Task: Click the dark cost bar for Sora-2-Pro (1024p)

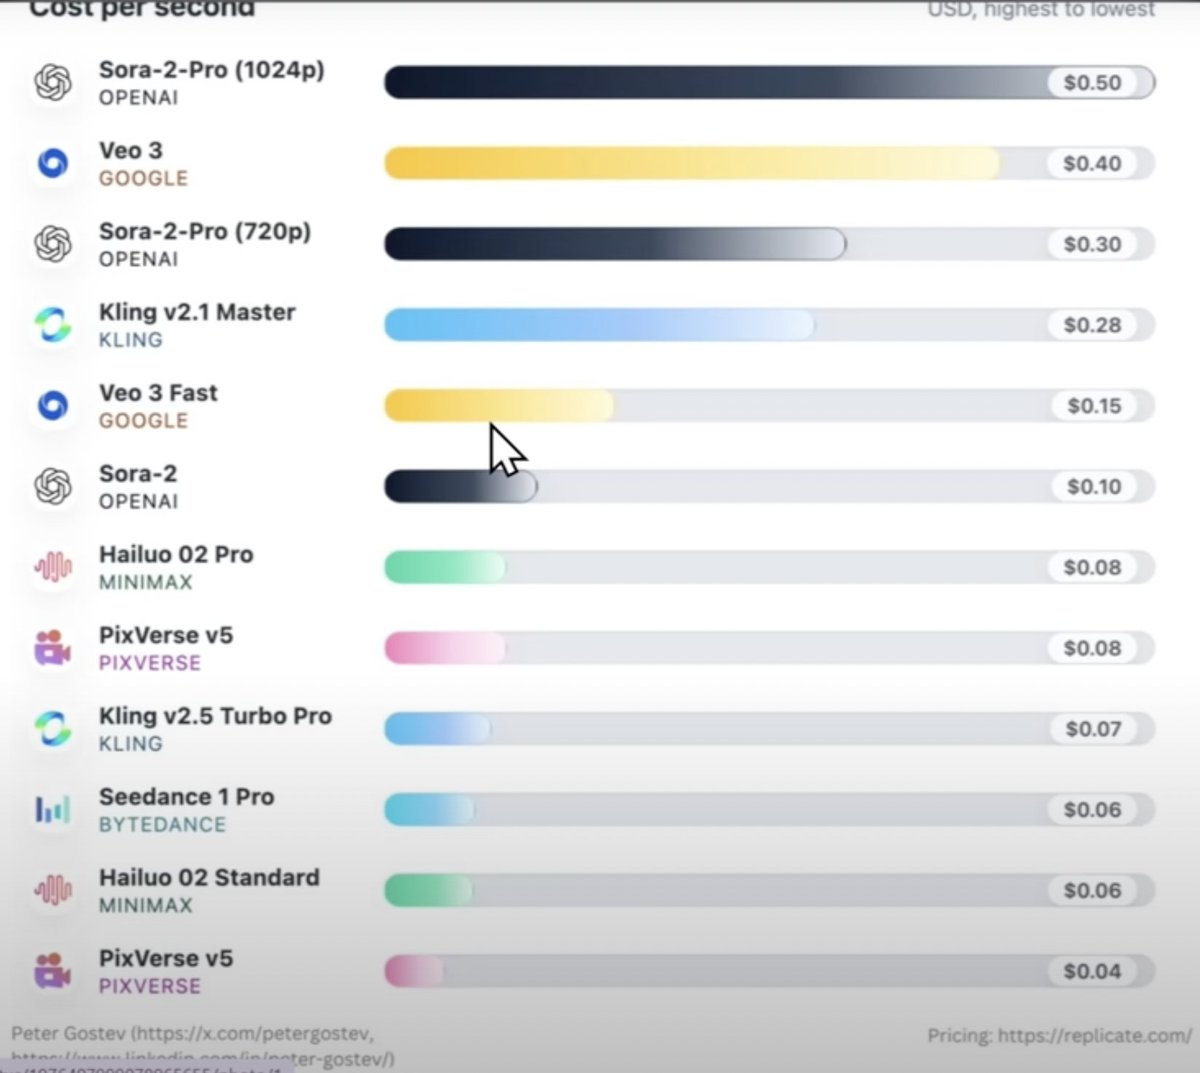Action: (769, 82)
